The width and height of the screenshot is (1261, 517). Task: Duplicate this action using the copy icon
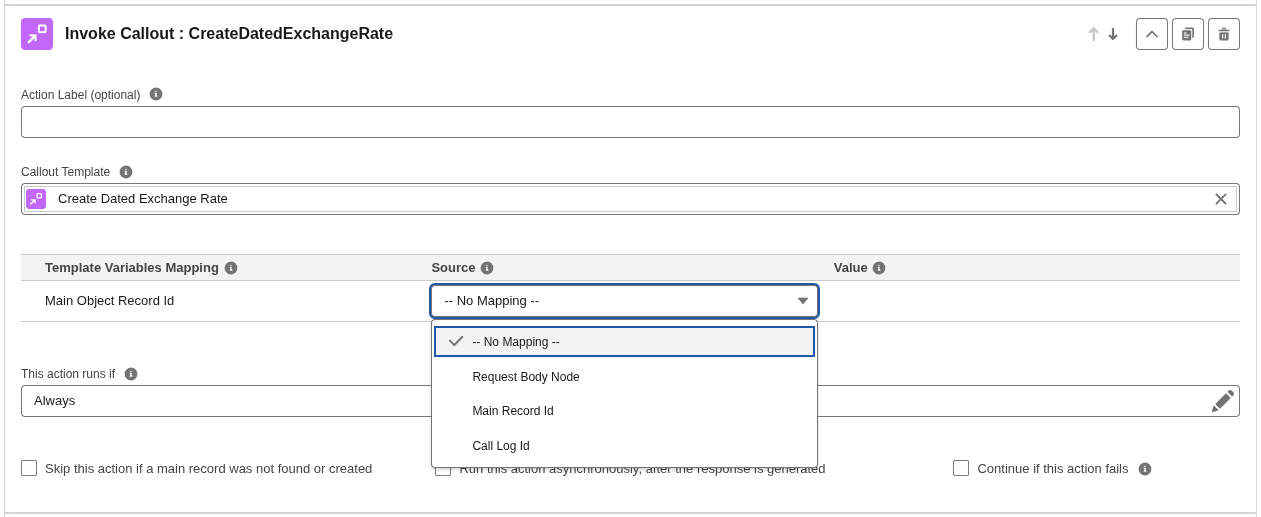(1188, 34)
